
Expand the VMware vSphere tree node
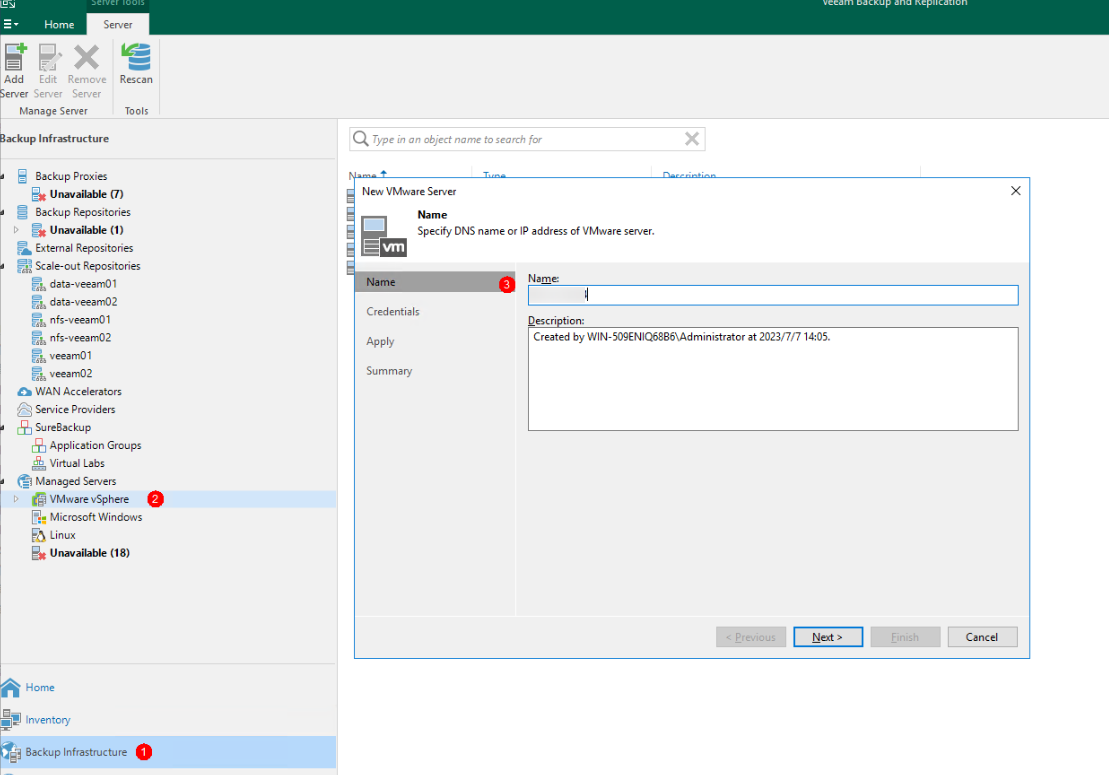16,499
